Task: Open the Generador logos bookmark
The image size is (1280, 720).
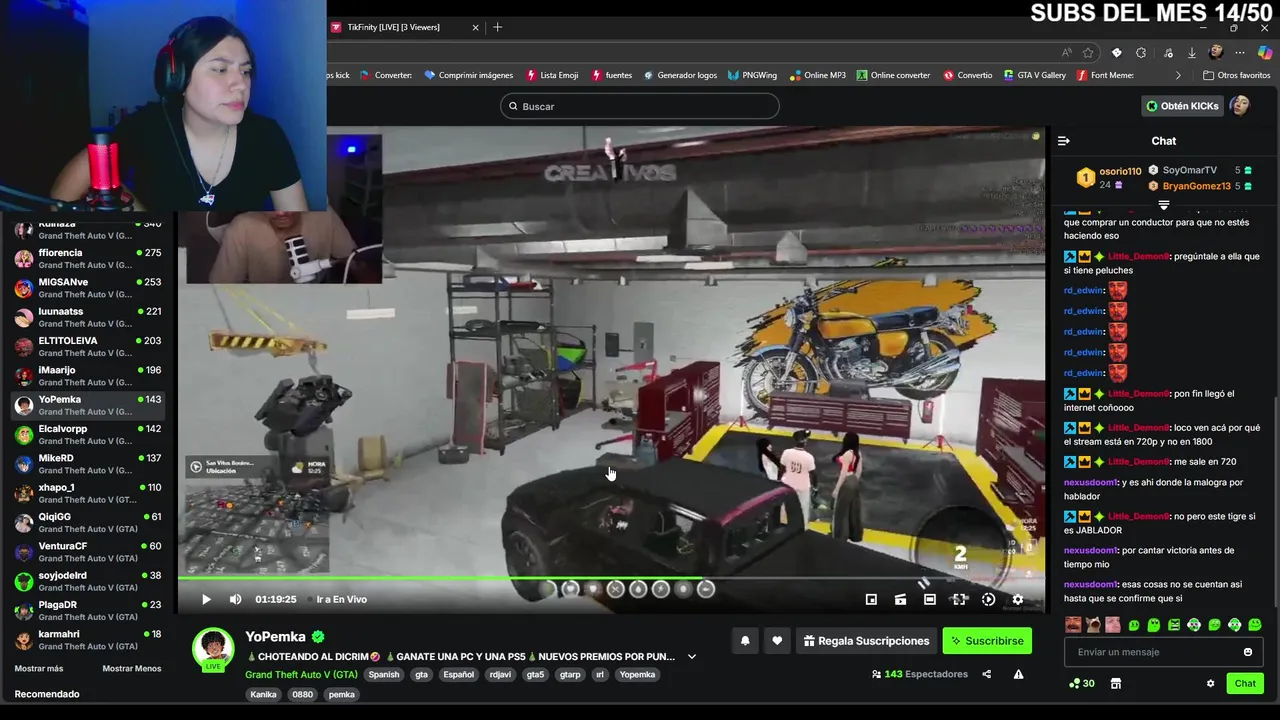Action: coord(679,75)
